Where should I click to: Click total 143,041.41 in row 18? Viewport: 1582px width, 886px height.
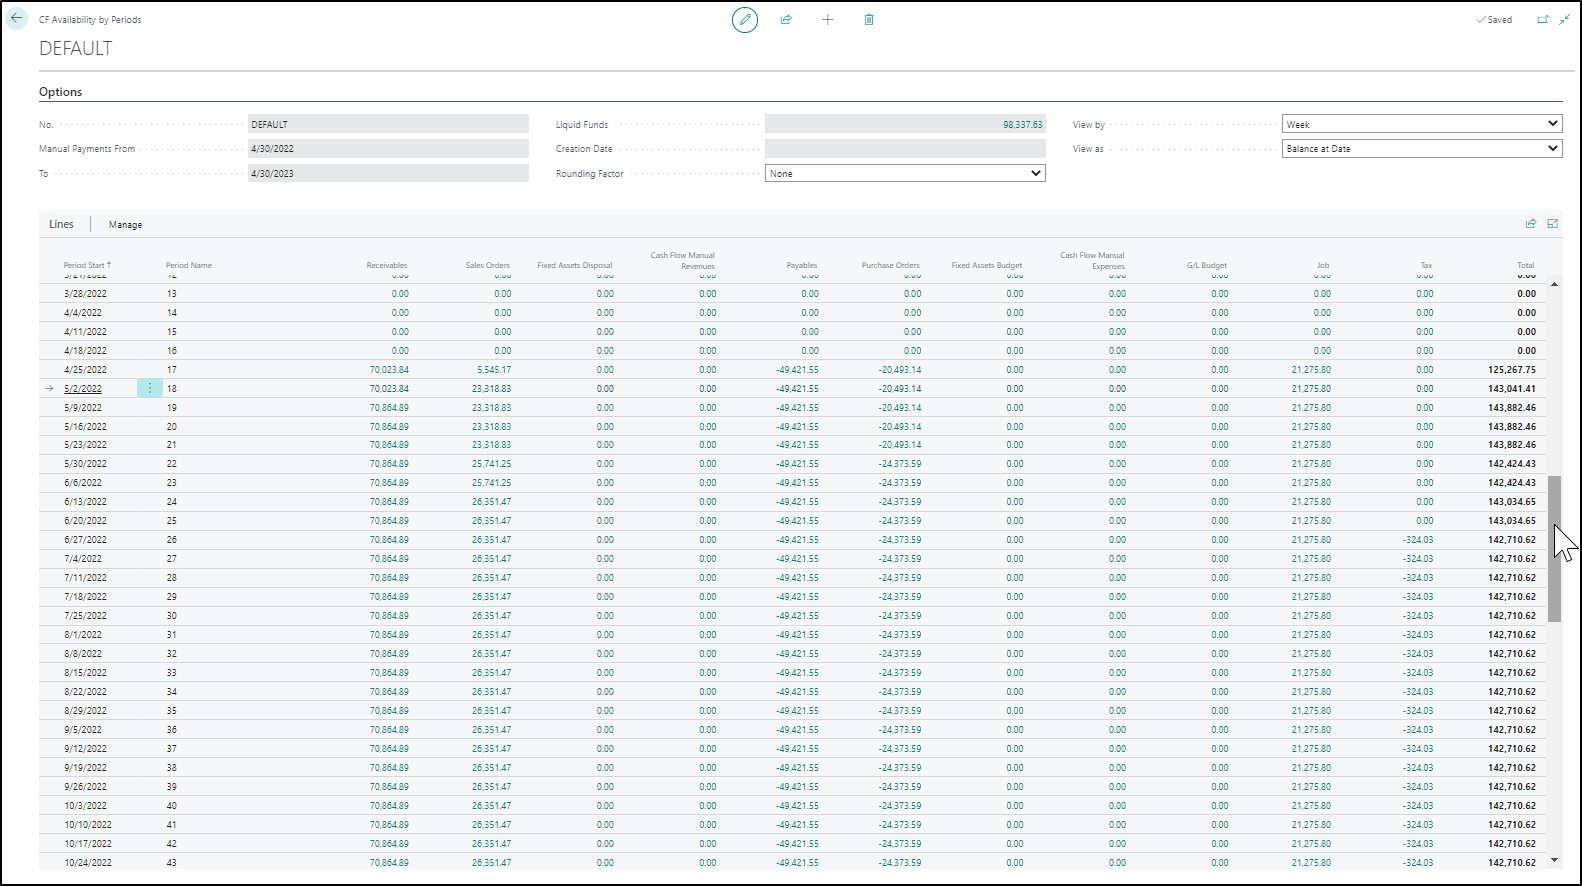click(x=1512, y=389)
